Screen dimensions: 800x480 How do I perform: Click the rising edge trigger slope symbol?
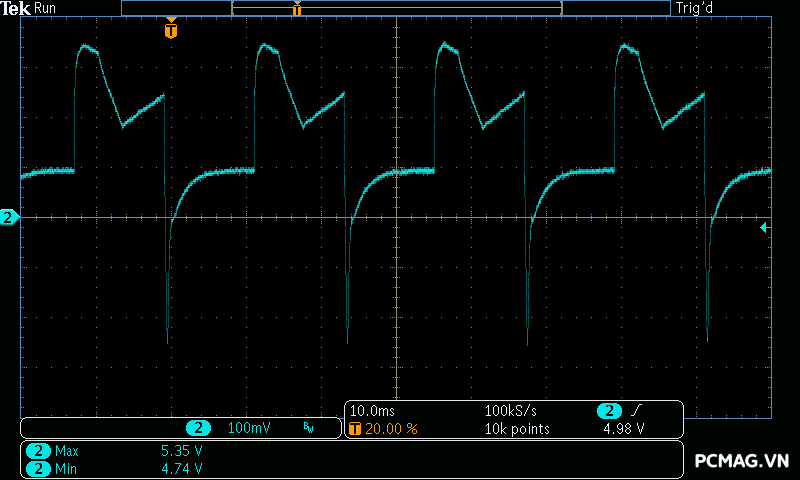coord(636,412)
